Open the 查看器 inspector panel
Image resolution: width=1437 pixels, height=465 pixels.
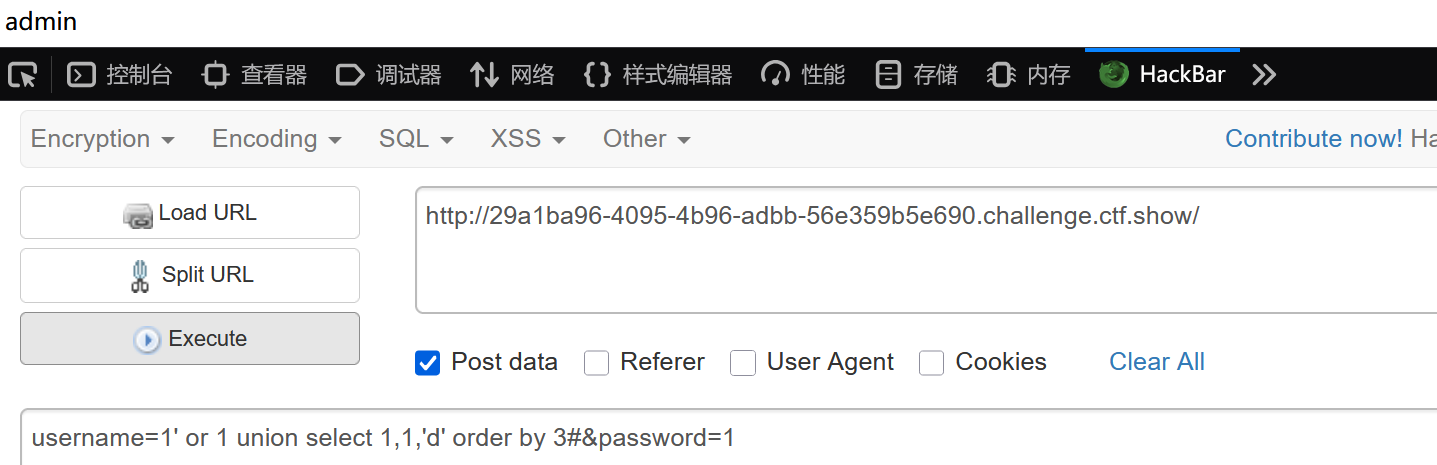point(254,74)
